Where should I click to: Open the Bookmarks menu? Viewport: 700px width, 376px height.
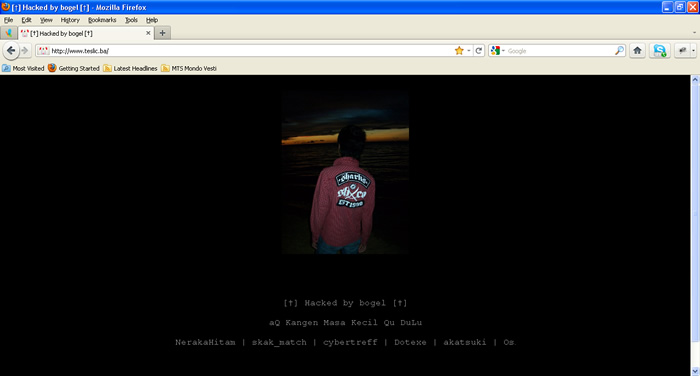pos(102,20)
